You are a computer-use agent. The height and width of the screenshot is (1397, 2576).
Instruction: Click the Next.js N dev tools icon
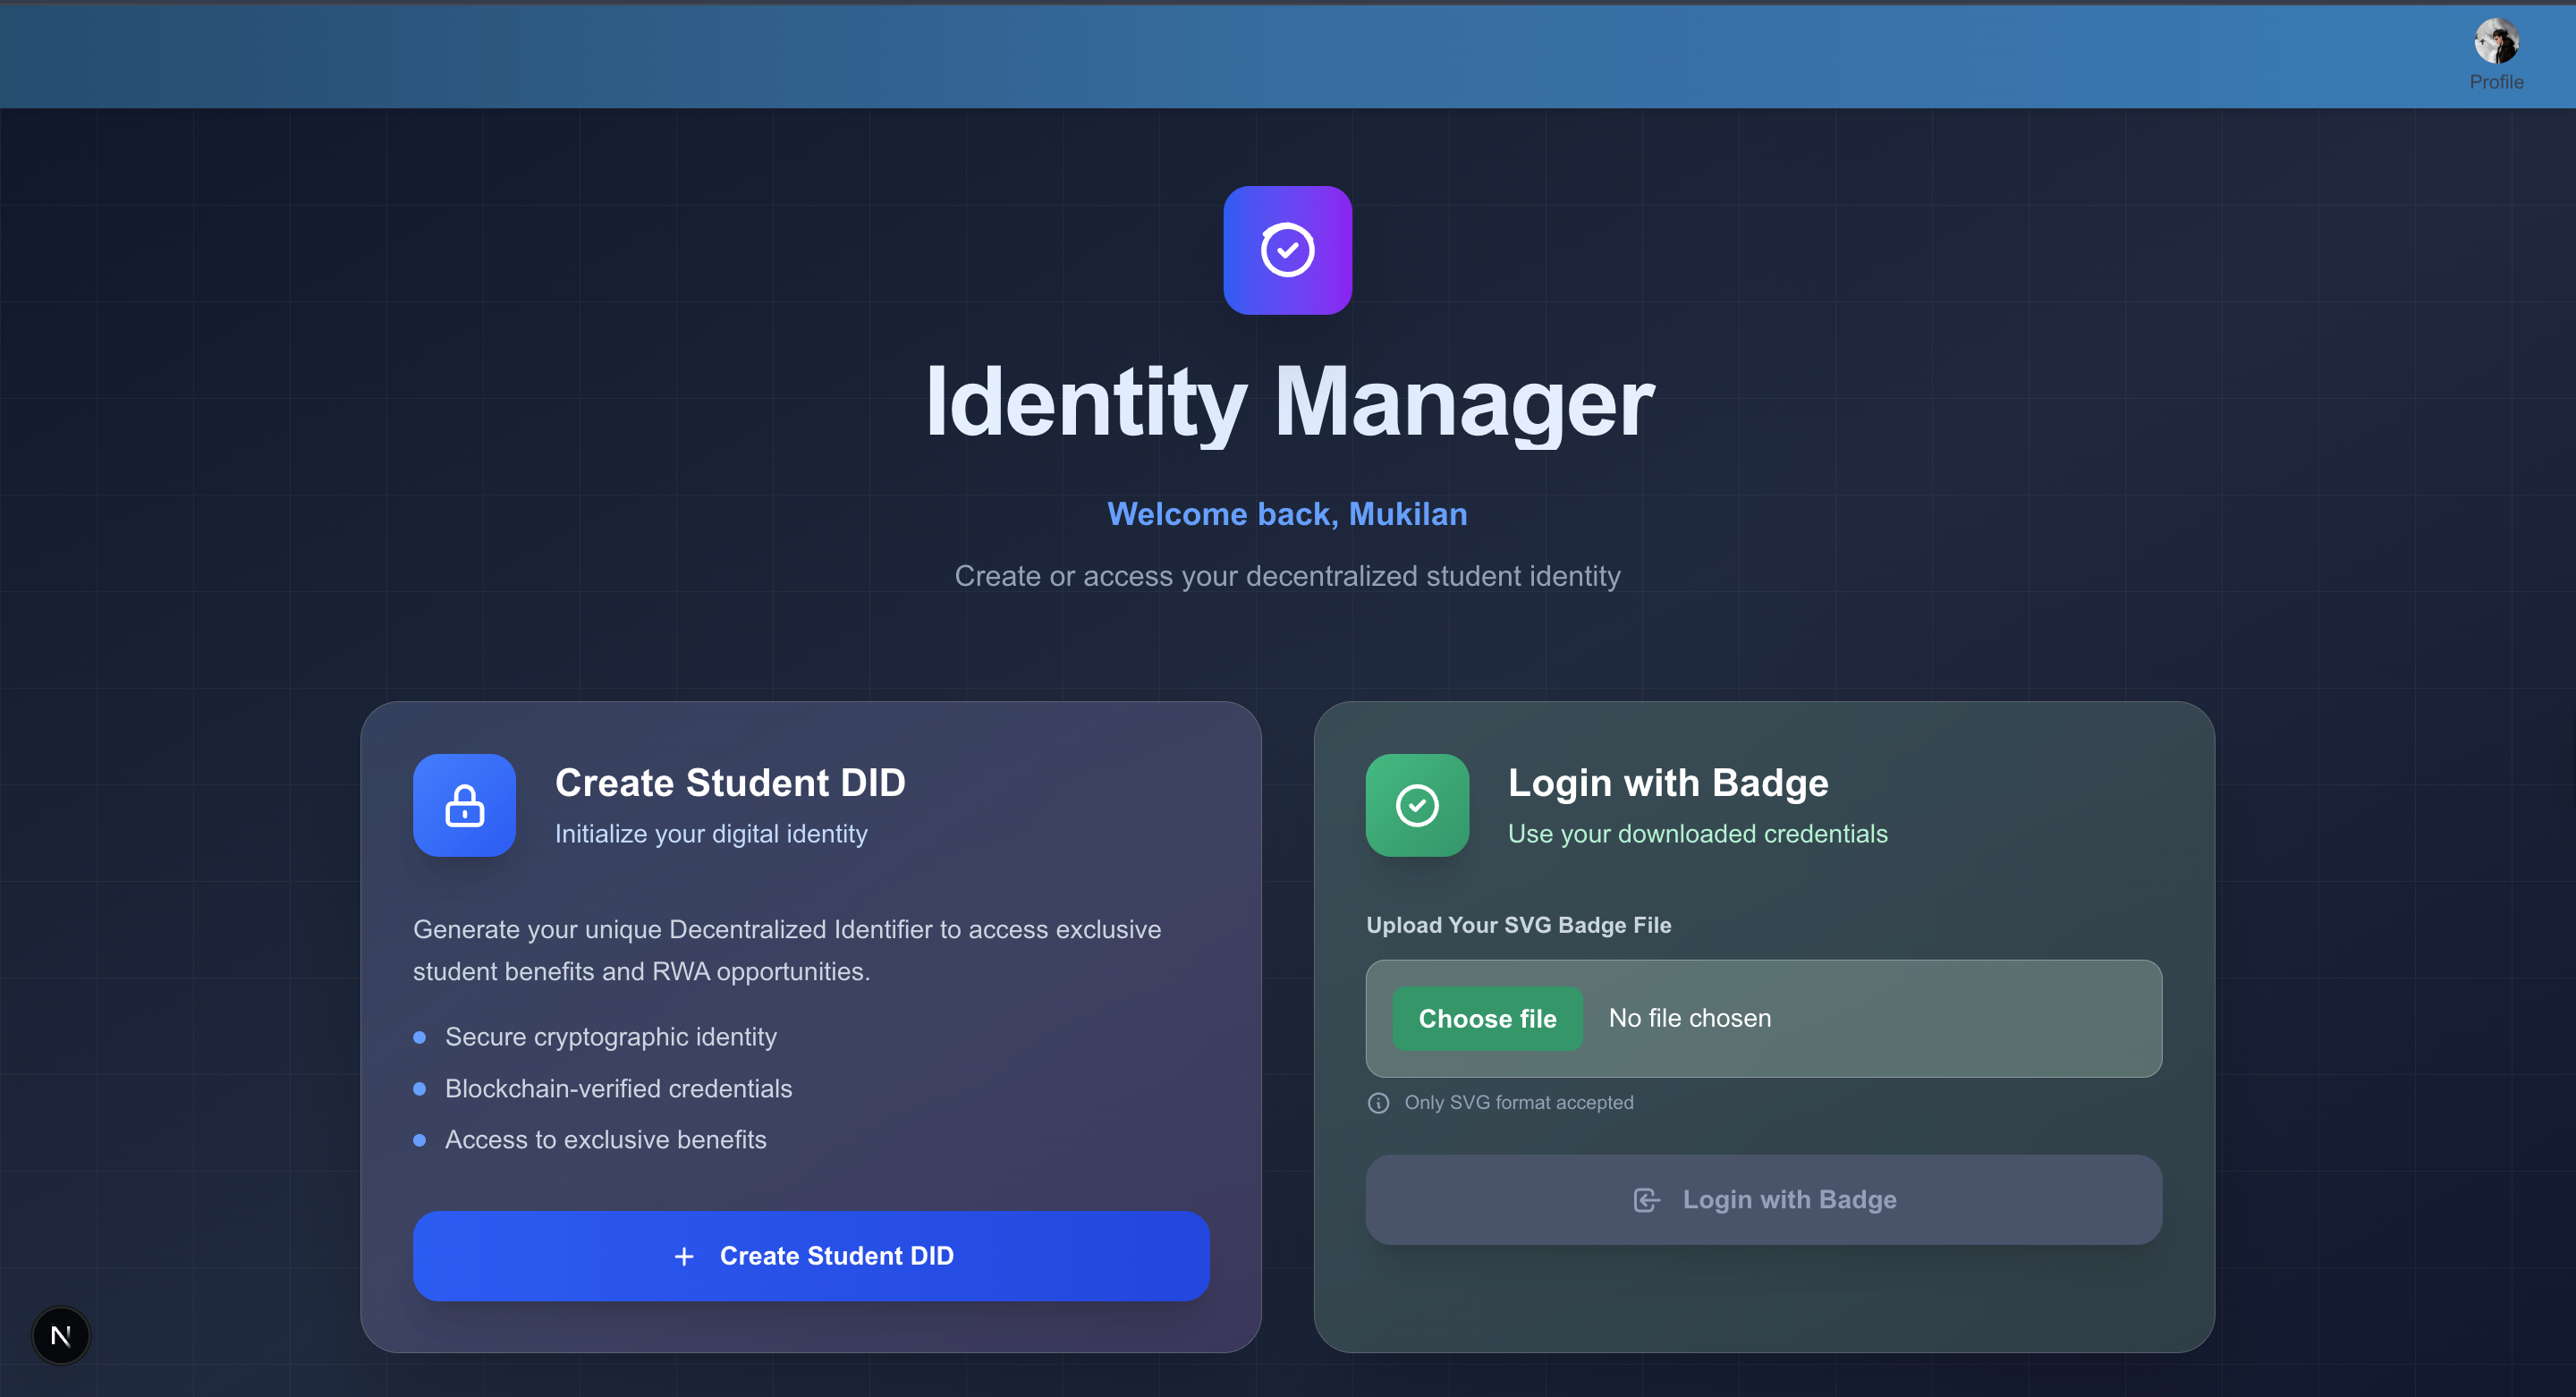coord(61,1335)
